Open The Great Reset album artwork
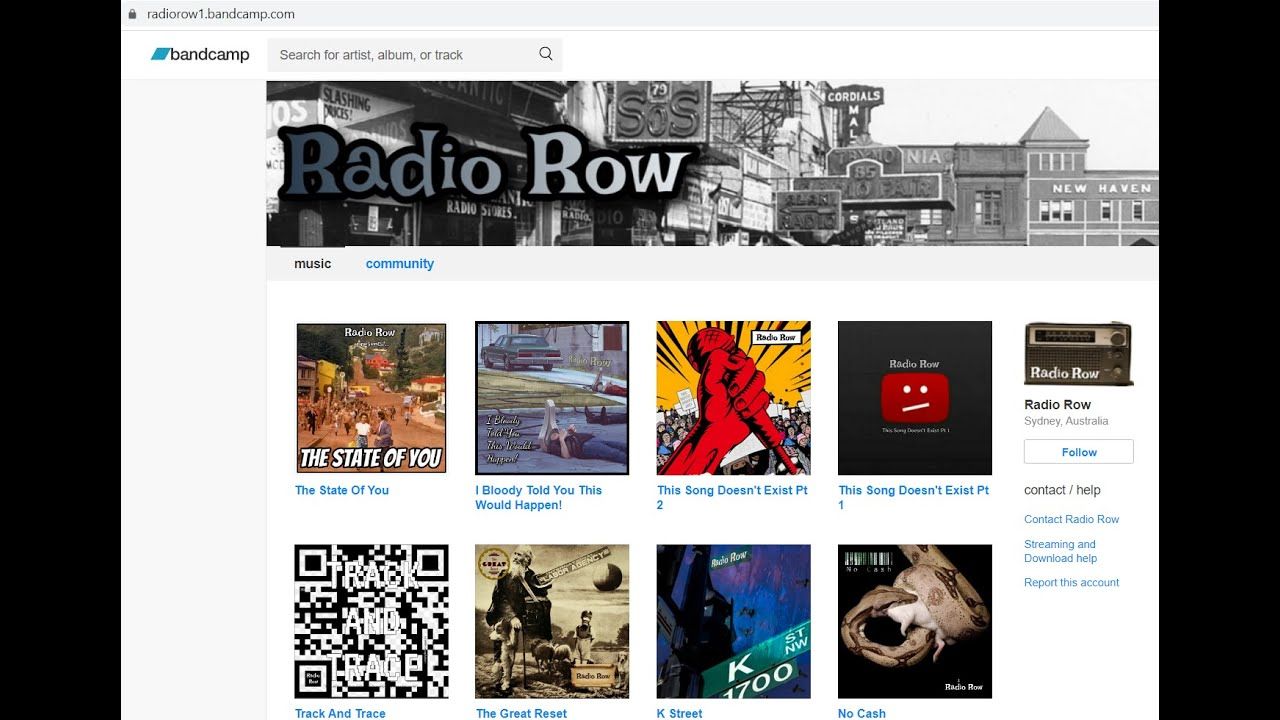The image size is (1280, 720). [x=552, y=621]
